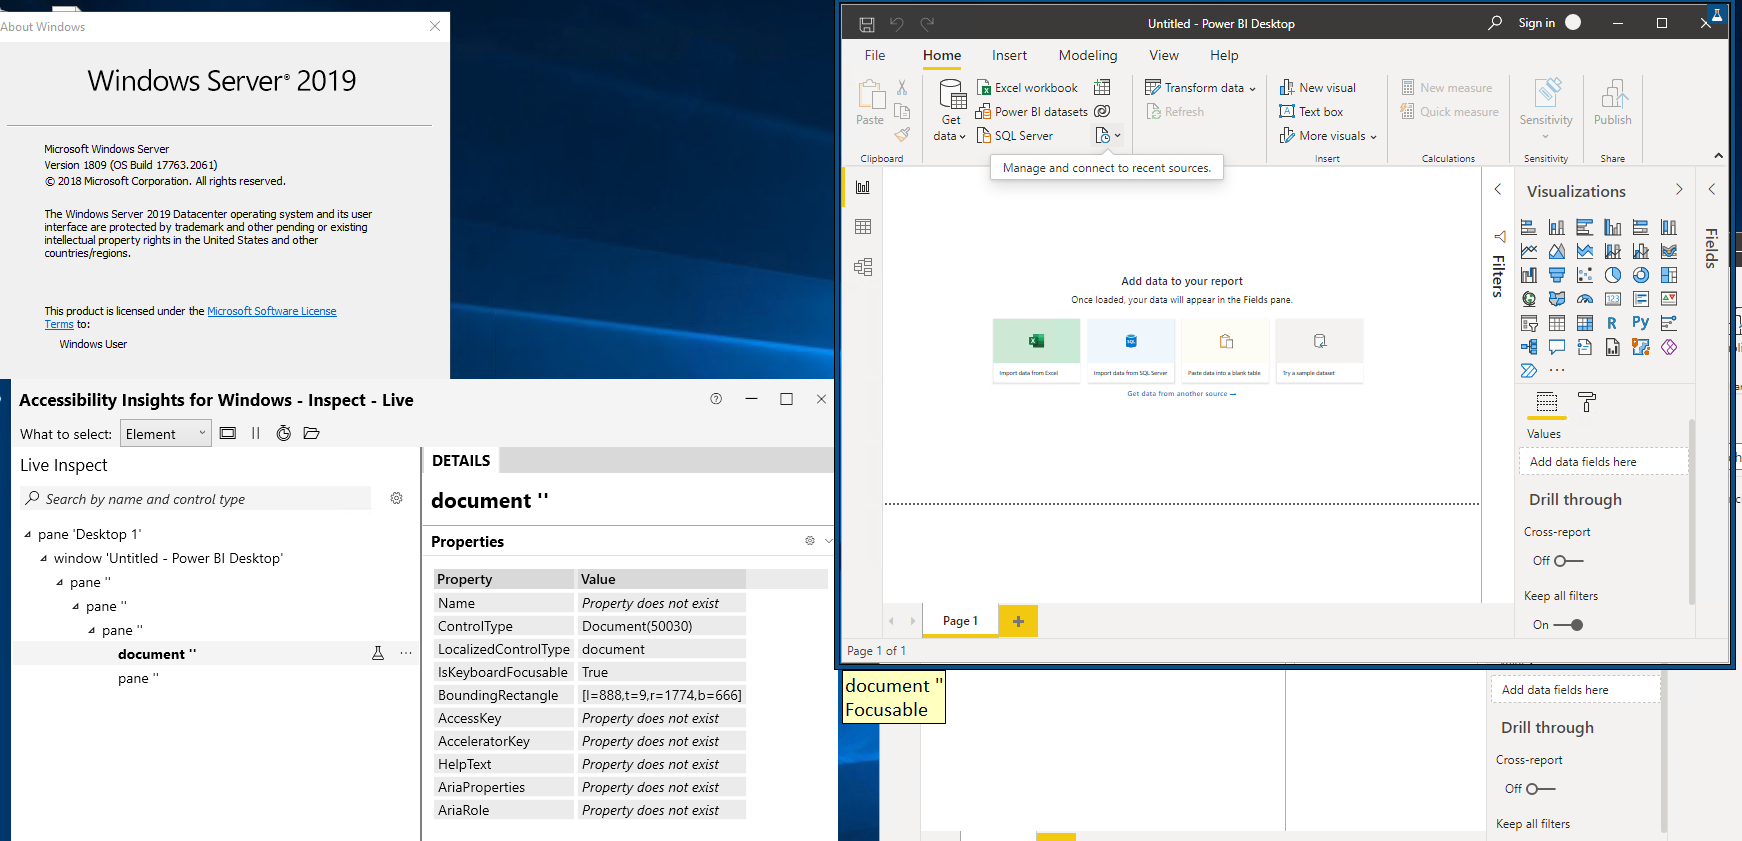Select the R script visual icon
1742x841 pixels.
pos(1612,323)
